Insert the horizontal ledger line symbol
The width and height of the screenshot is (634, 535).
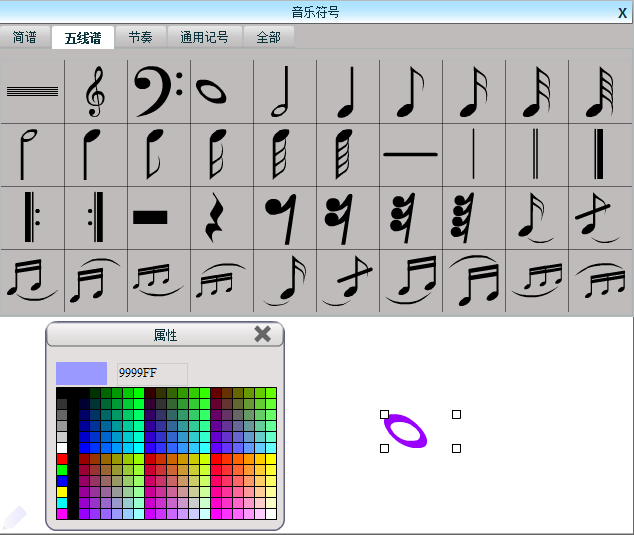tap(410, 154)
